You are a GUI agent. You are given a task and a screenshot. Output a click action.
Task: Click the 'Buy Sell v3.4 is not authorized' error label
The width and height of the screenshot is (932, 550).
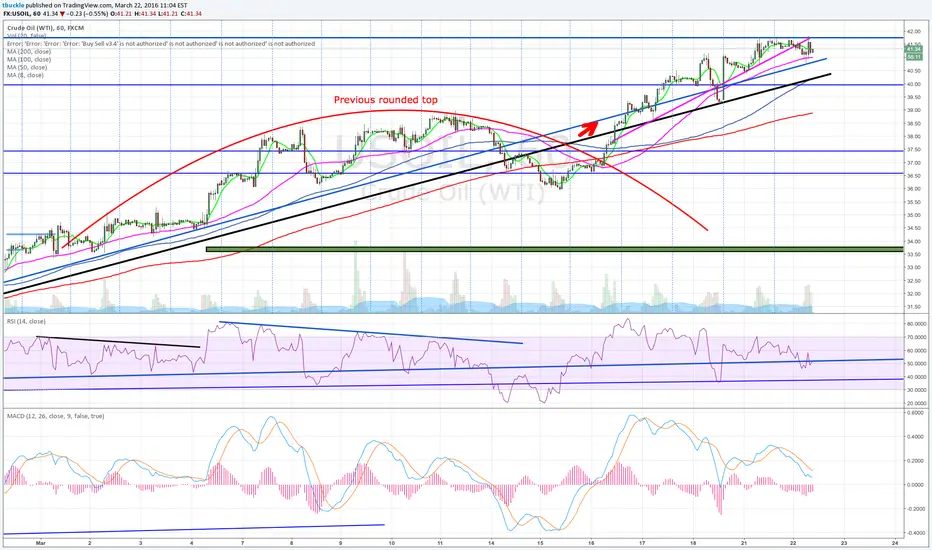pyautogui.click(x=160, y=43)
